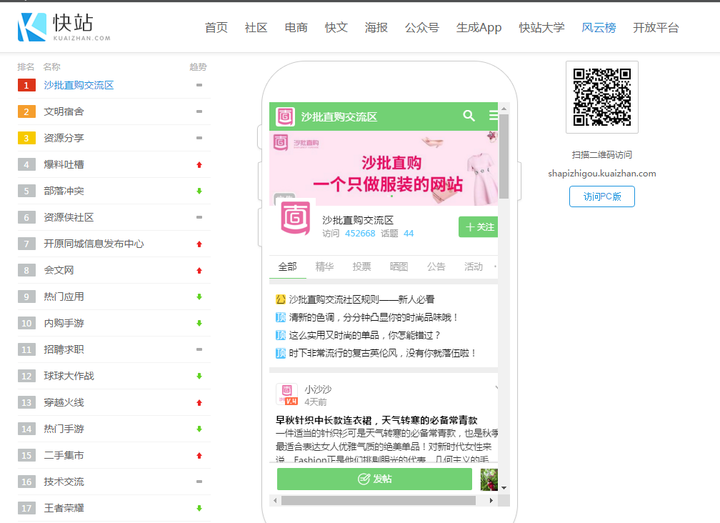Click the up trend arrow for 会文网
Viewport: 720px width, 523px height.
click(x=199, y=270)
